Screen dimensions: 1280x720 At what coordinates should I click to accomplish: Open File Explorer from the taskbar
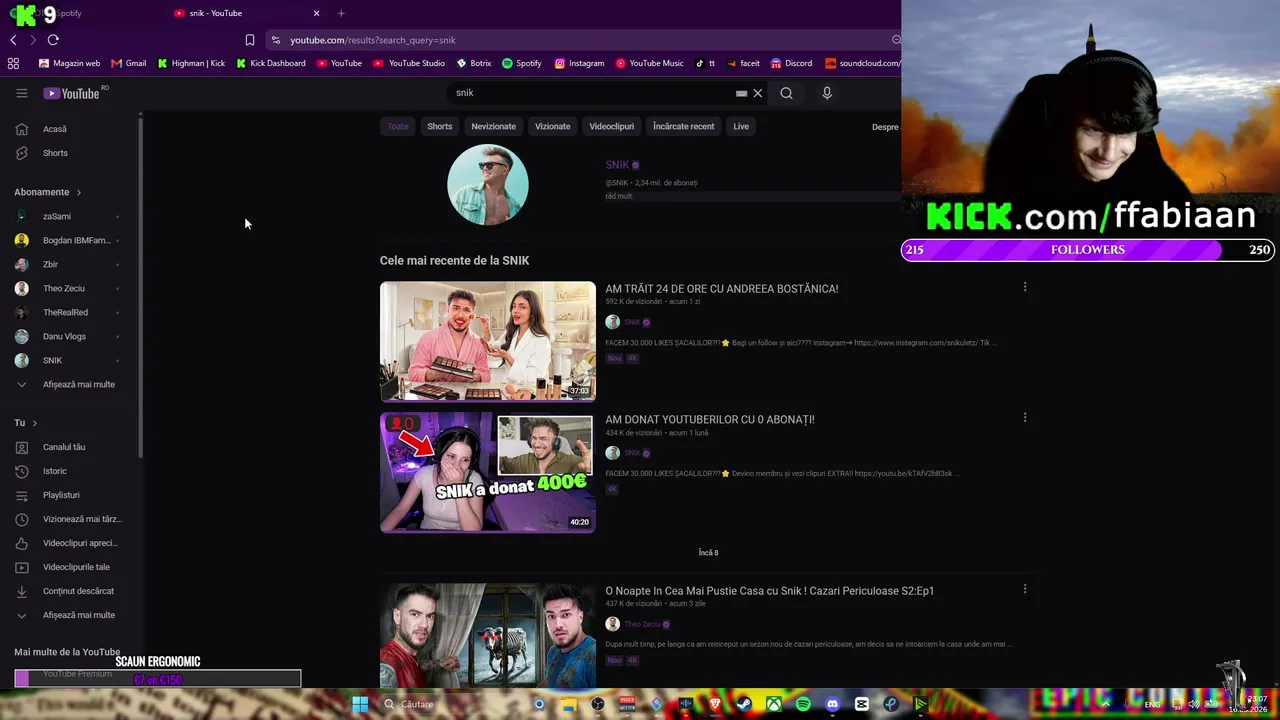(569, 704)
